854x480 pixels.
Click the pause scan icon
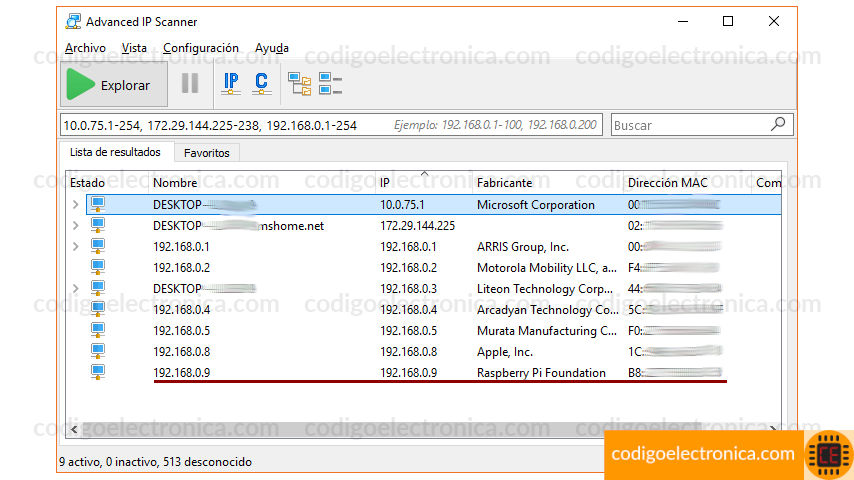click(x=190, y=83)
